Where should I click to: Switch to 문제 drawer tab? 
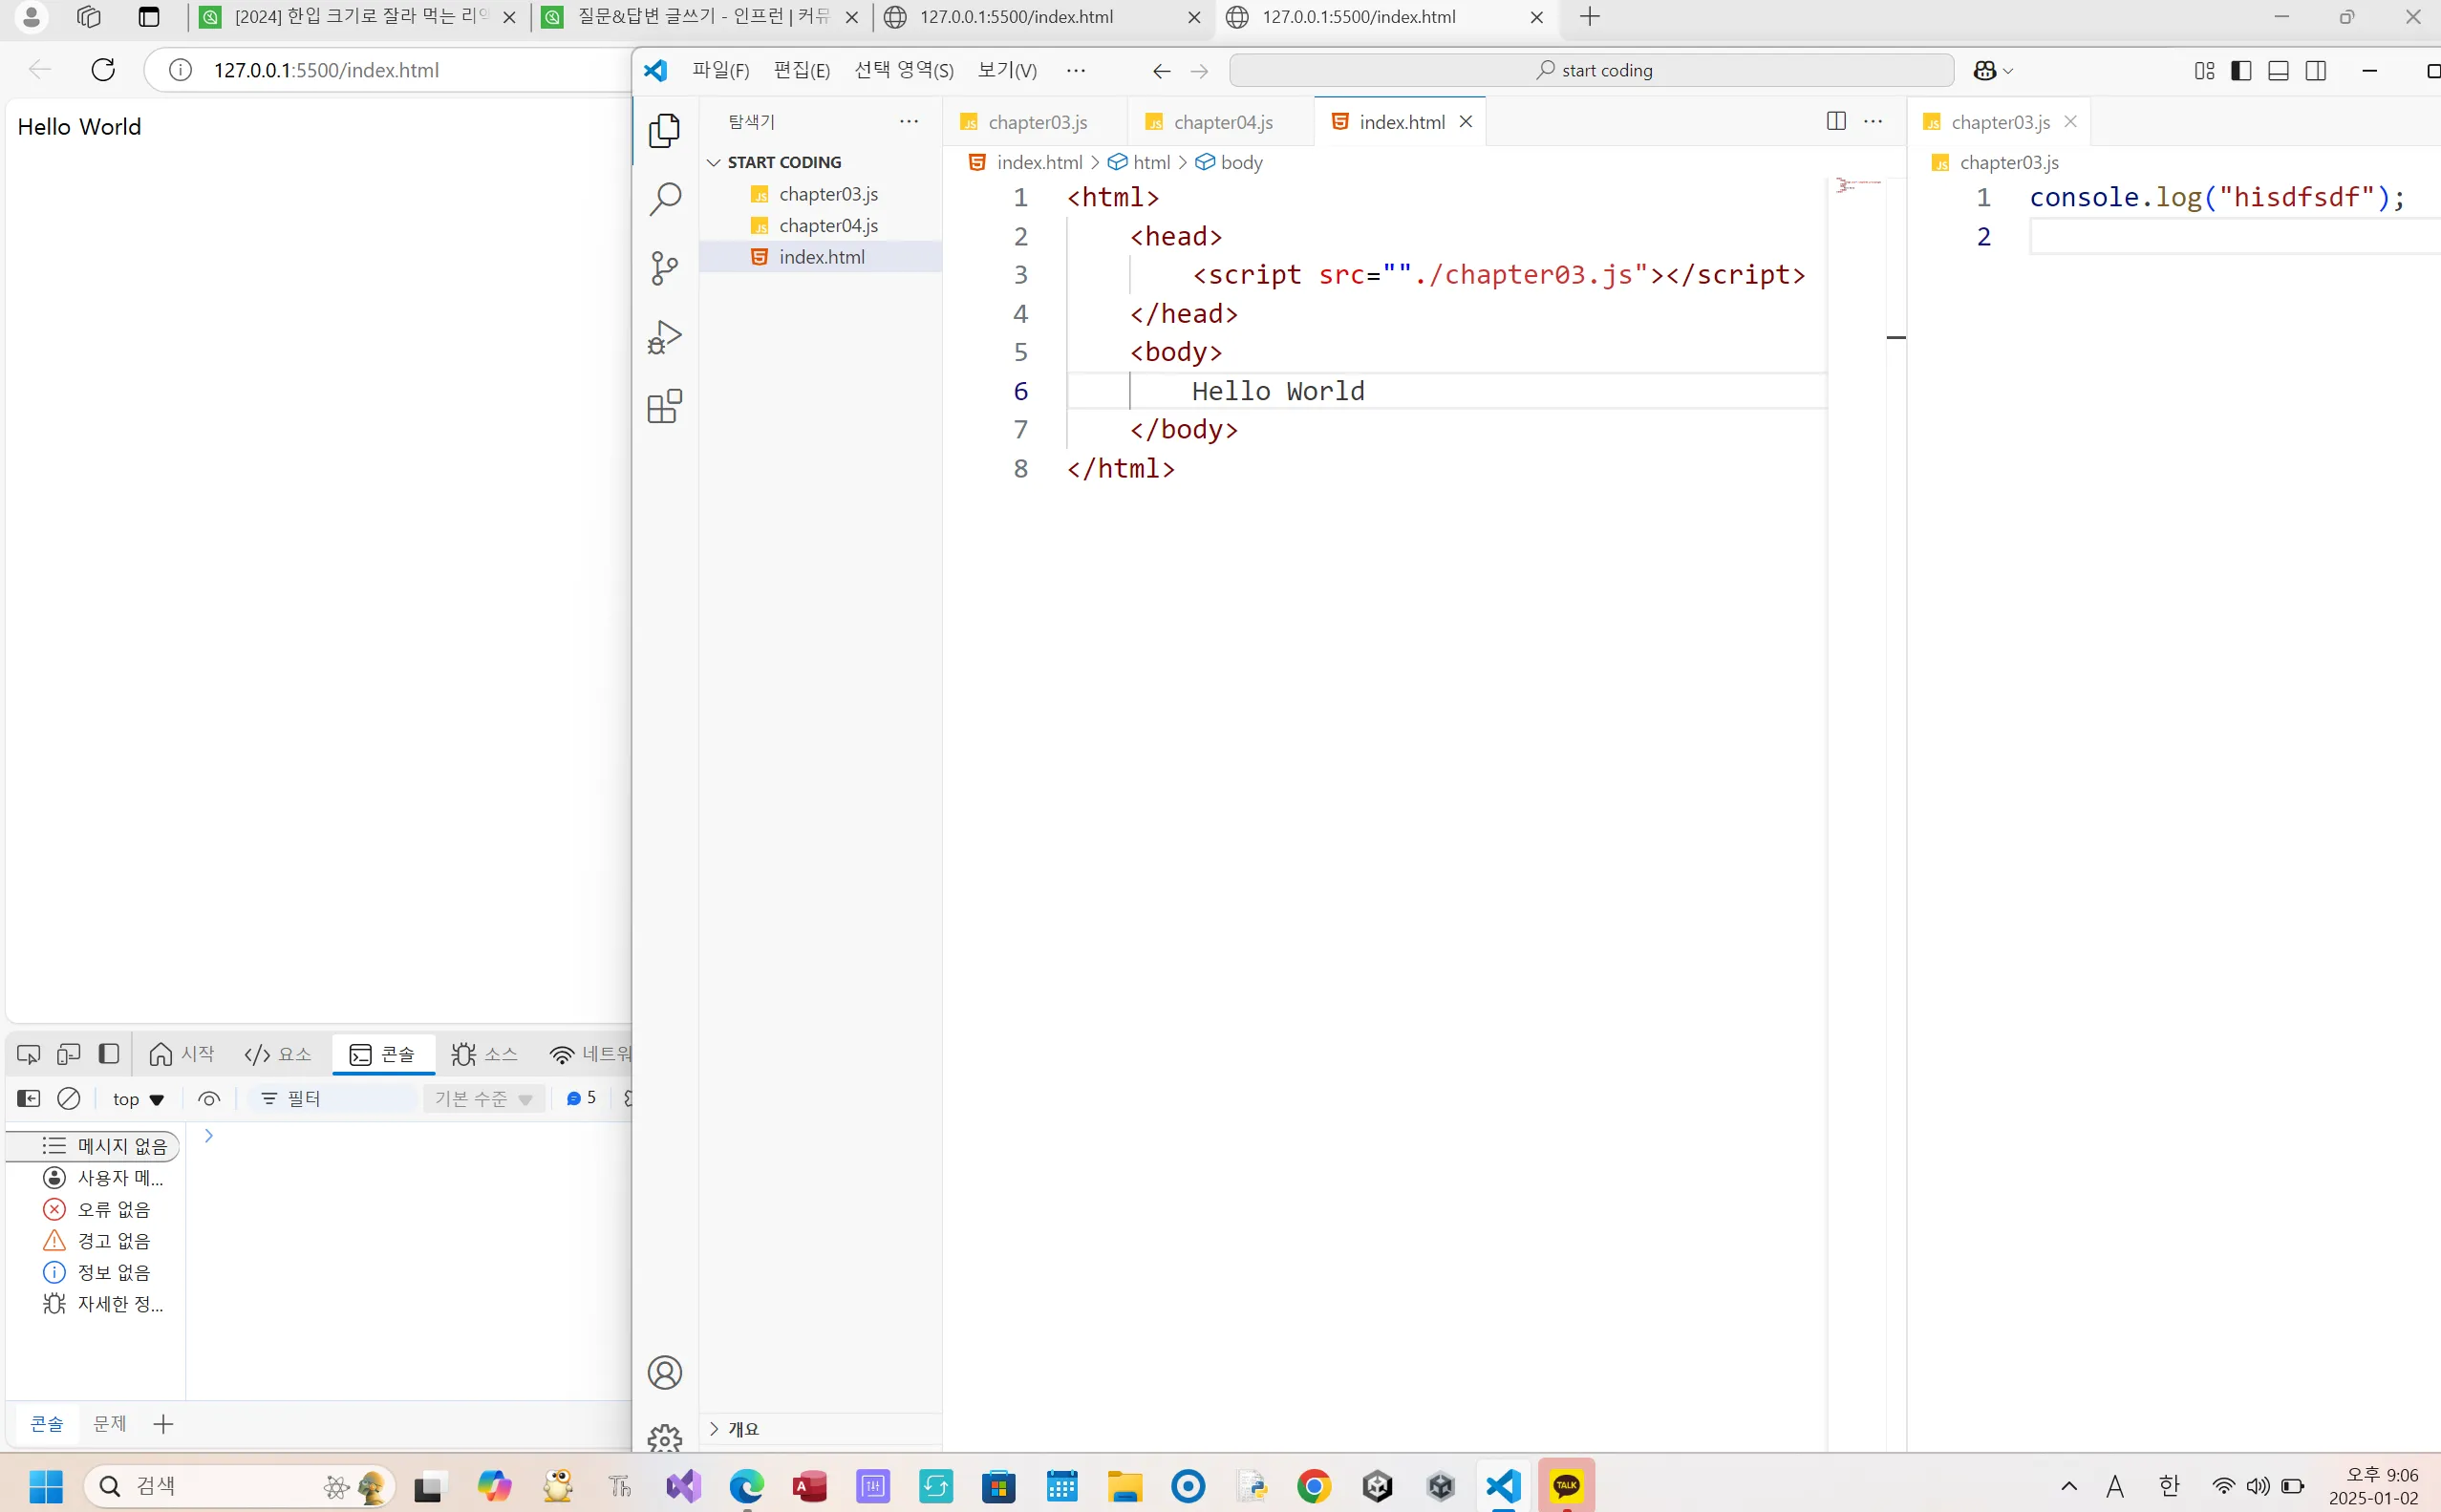click(x=109, y=1423)
